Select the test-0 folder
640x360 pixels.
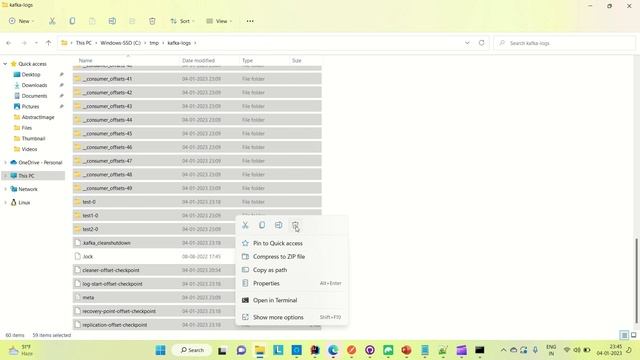pyautogui.click(x=197, y=202)
